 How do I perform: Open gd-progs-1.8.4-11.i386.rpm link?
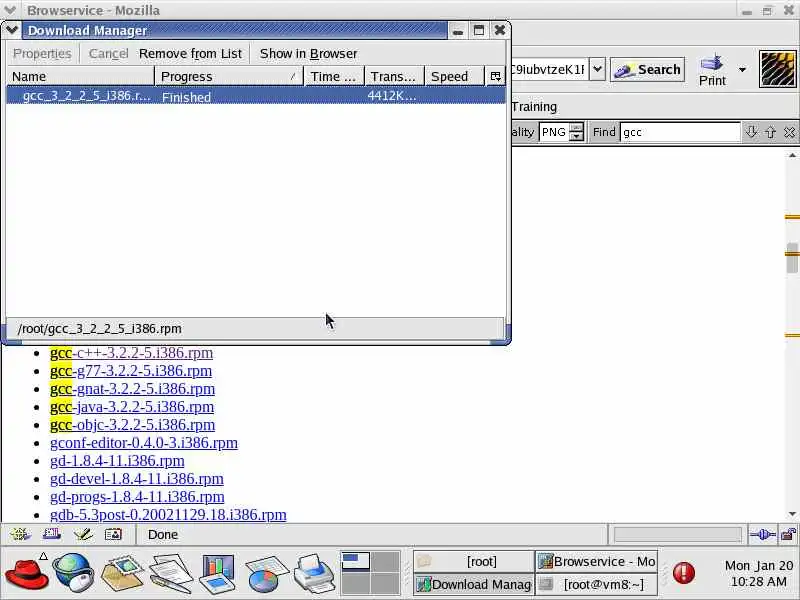137,496
